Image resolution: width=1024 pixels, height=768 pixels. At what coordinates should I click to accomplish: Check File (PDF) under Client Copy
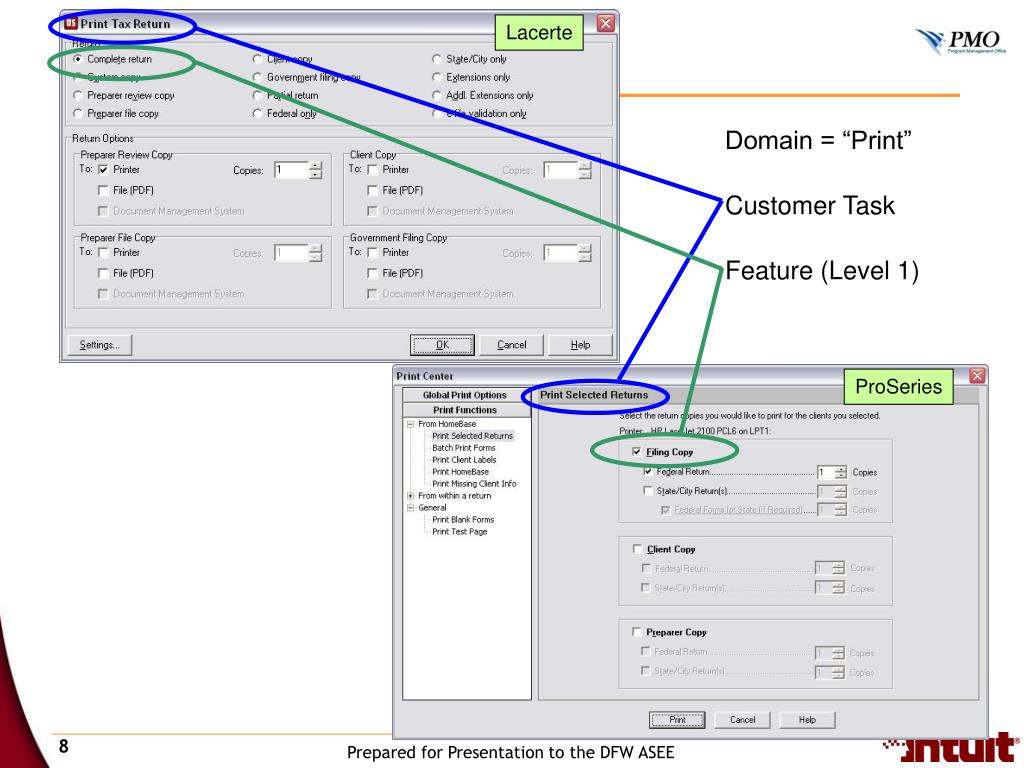pos(372,190)
